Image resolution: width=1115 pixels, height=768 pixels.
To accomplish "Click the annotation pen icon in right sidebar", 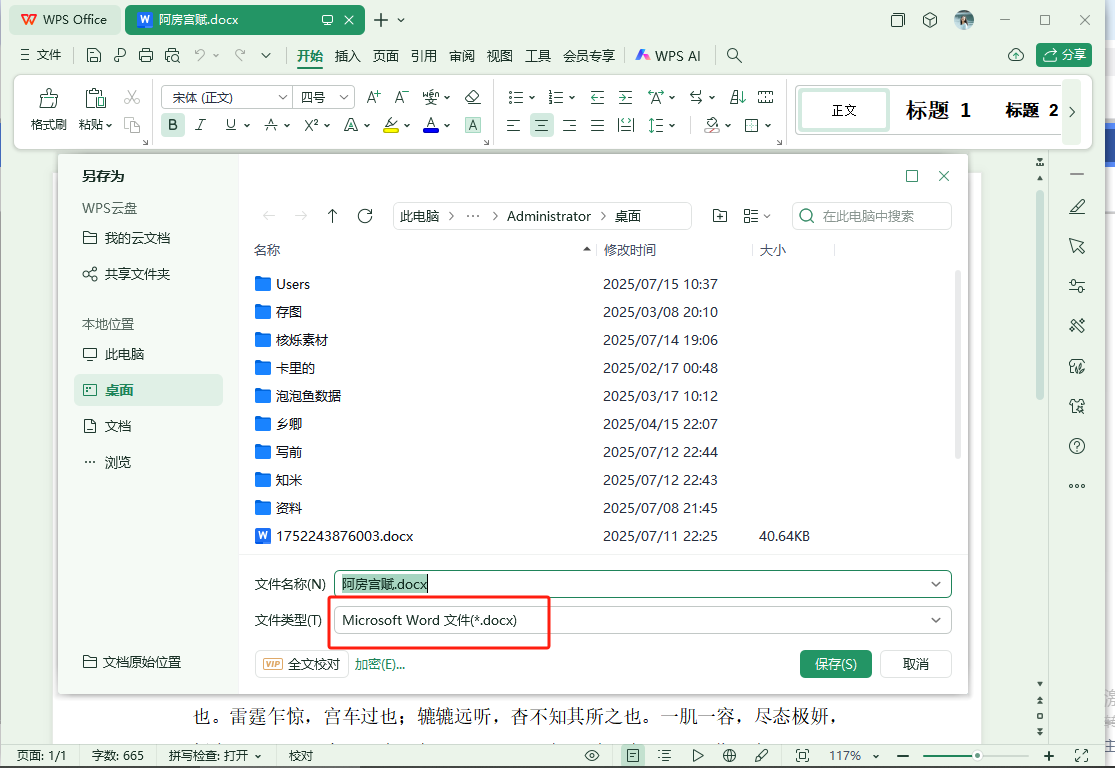I will [x=1076, y=206].
